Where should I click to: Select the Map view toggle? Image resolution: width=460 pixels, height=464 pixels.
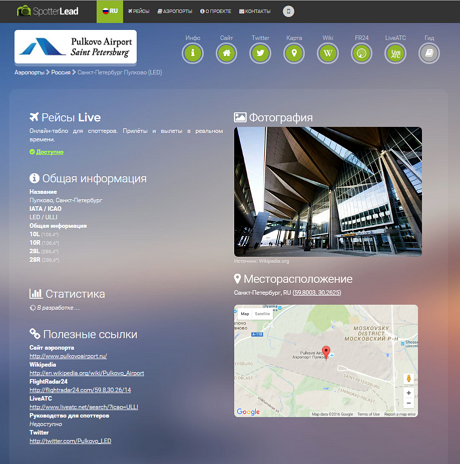point(245,314)
